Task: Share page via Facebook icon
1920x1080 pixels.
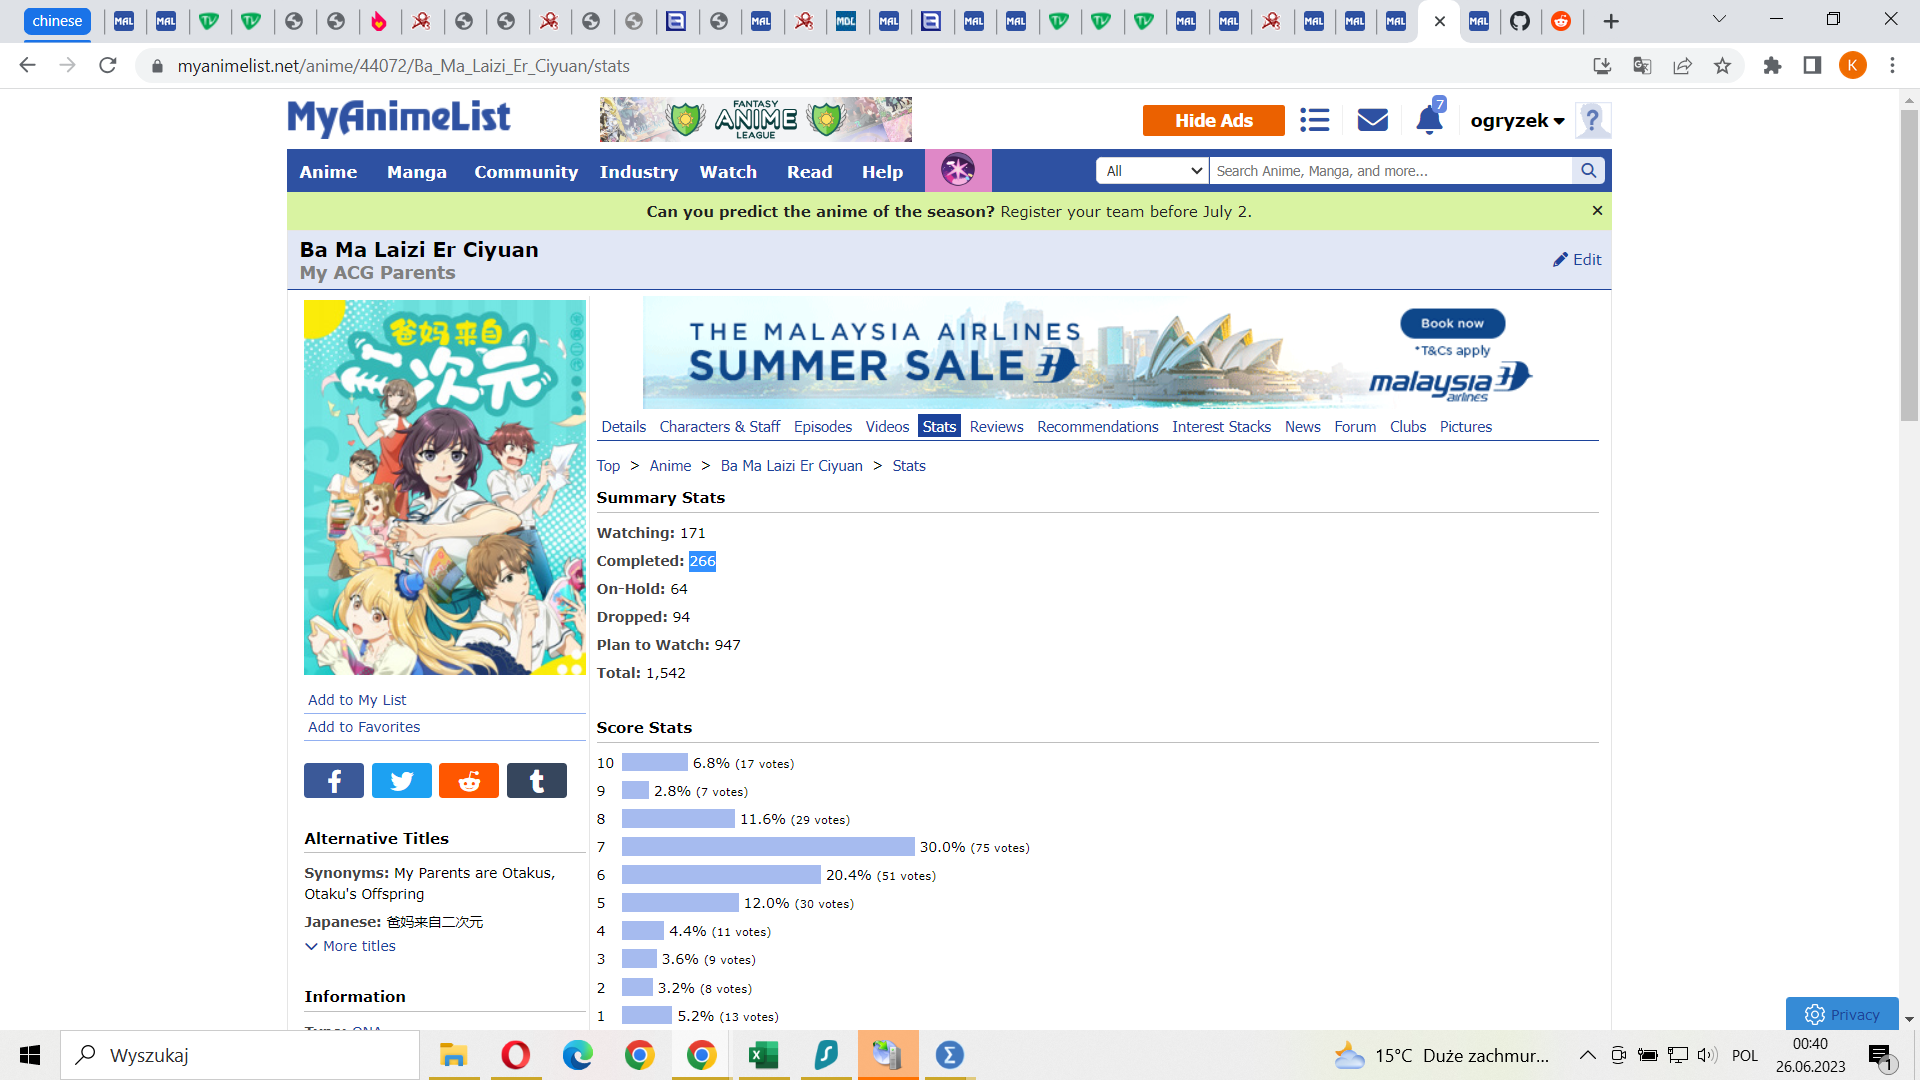Action: 334,781
